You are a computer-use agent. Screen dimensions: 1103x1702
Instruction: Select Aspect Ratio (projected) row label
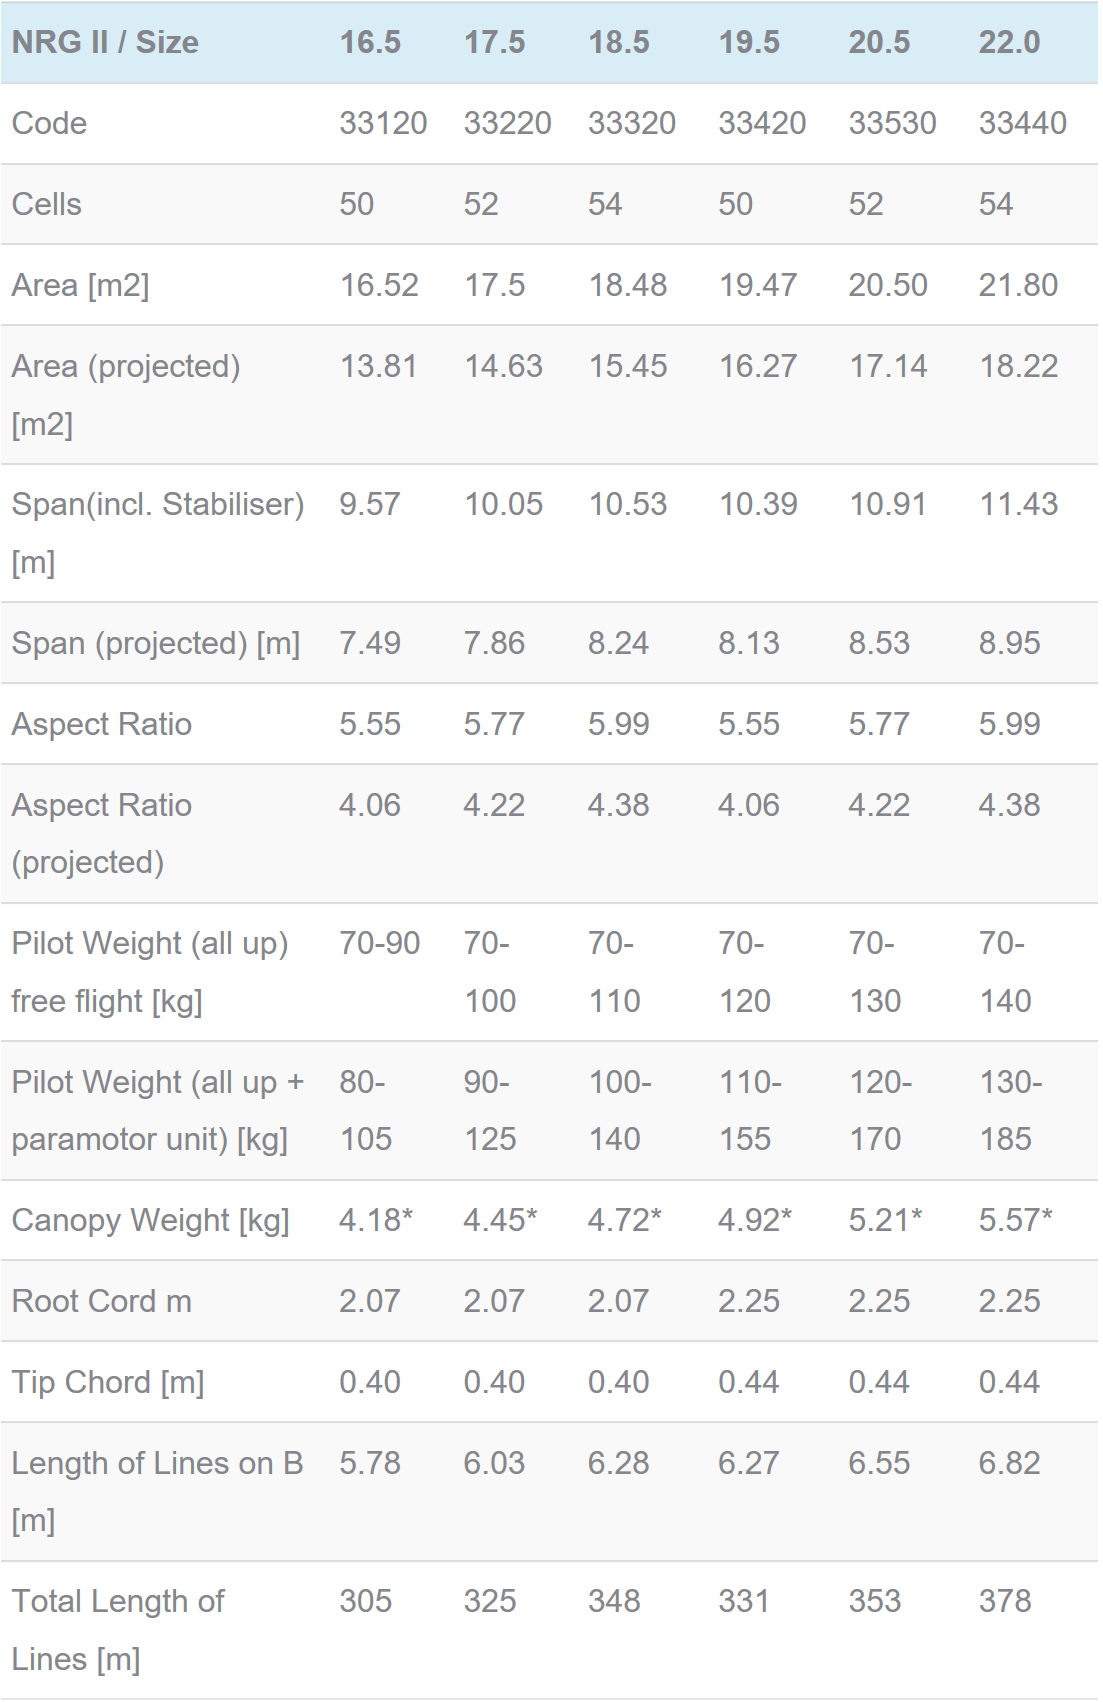102,833
